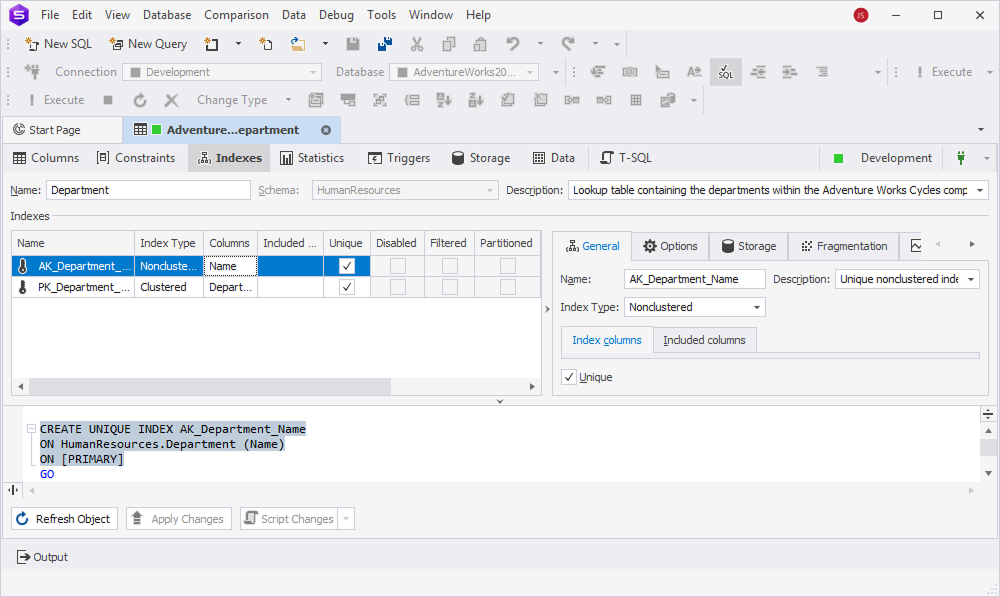Click the table Name input field
Screen dimensions: 1000x597
coord(148,190)
